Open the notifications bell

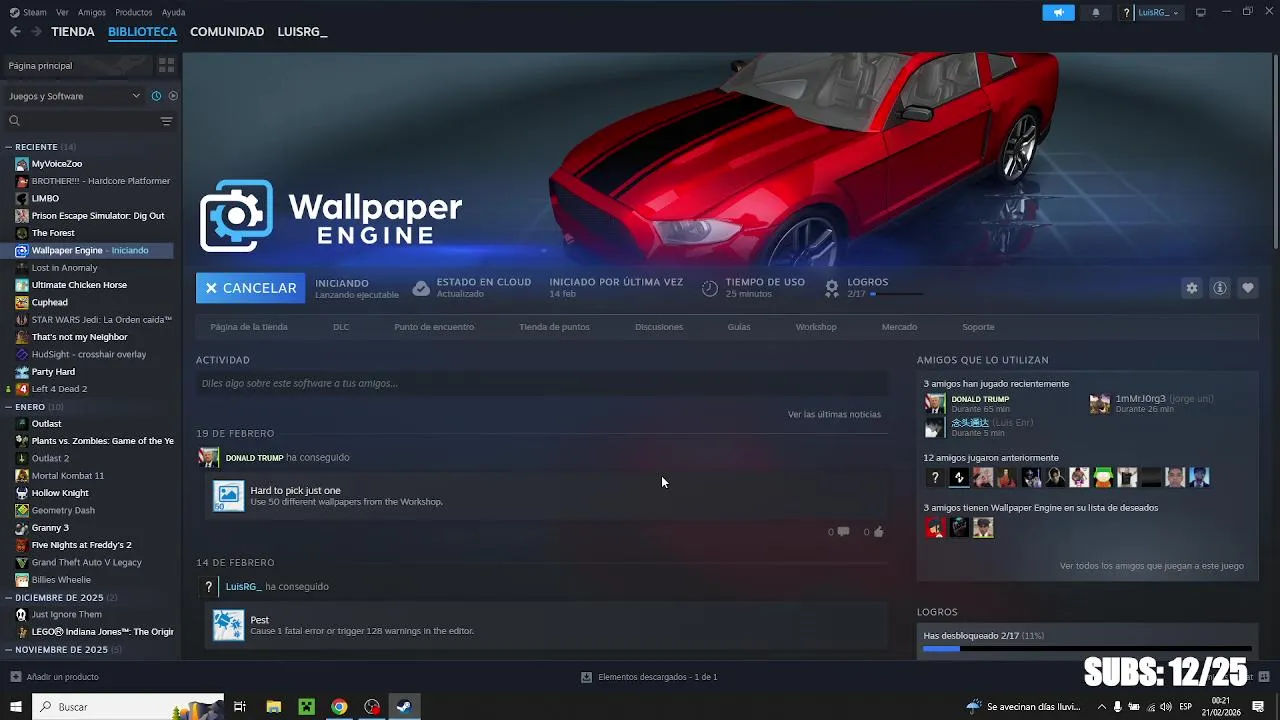point(1096,12)
